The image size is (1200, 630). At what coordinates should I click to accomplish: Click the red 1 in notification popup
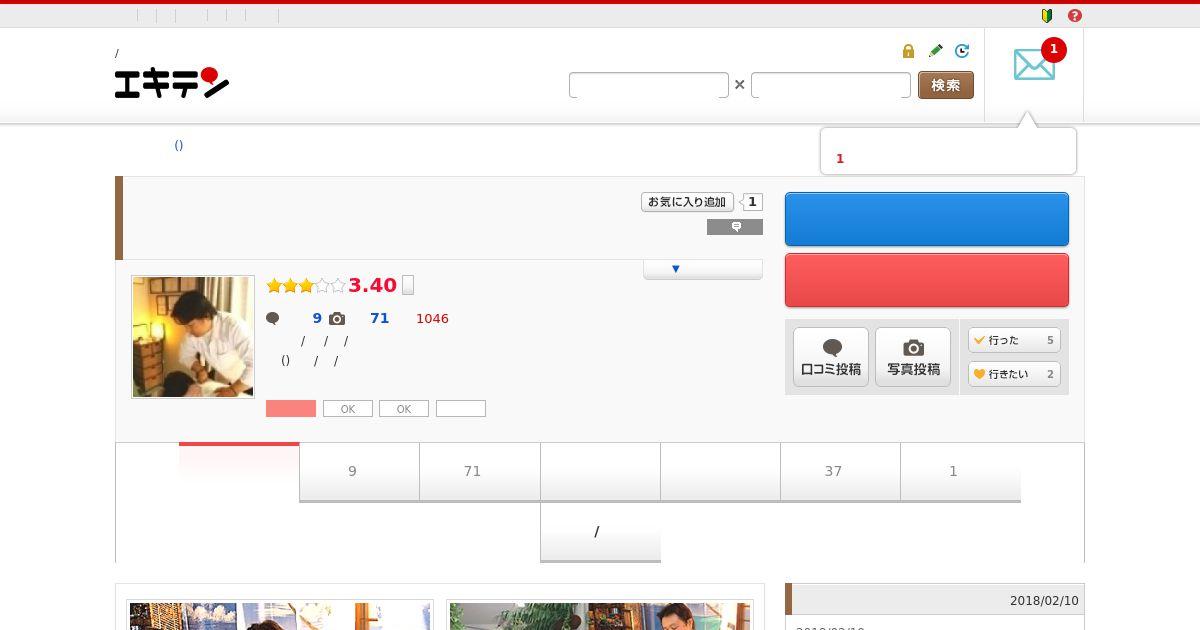pyautogui.click(x=840, y=159)
